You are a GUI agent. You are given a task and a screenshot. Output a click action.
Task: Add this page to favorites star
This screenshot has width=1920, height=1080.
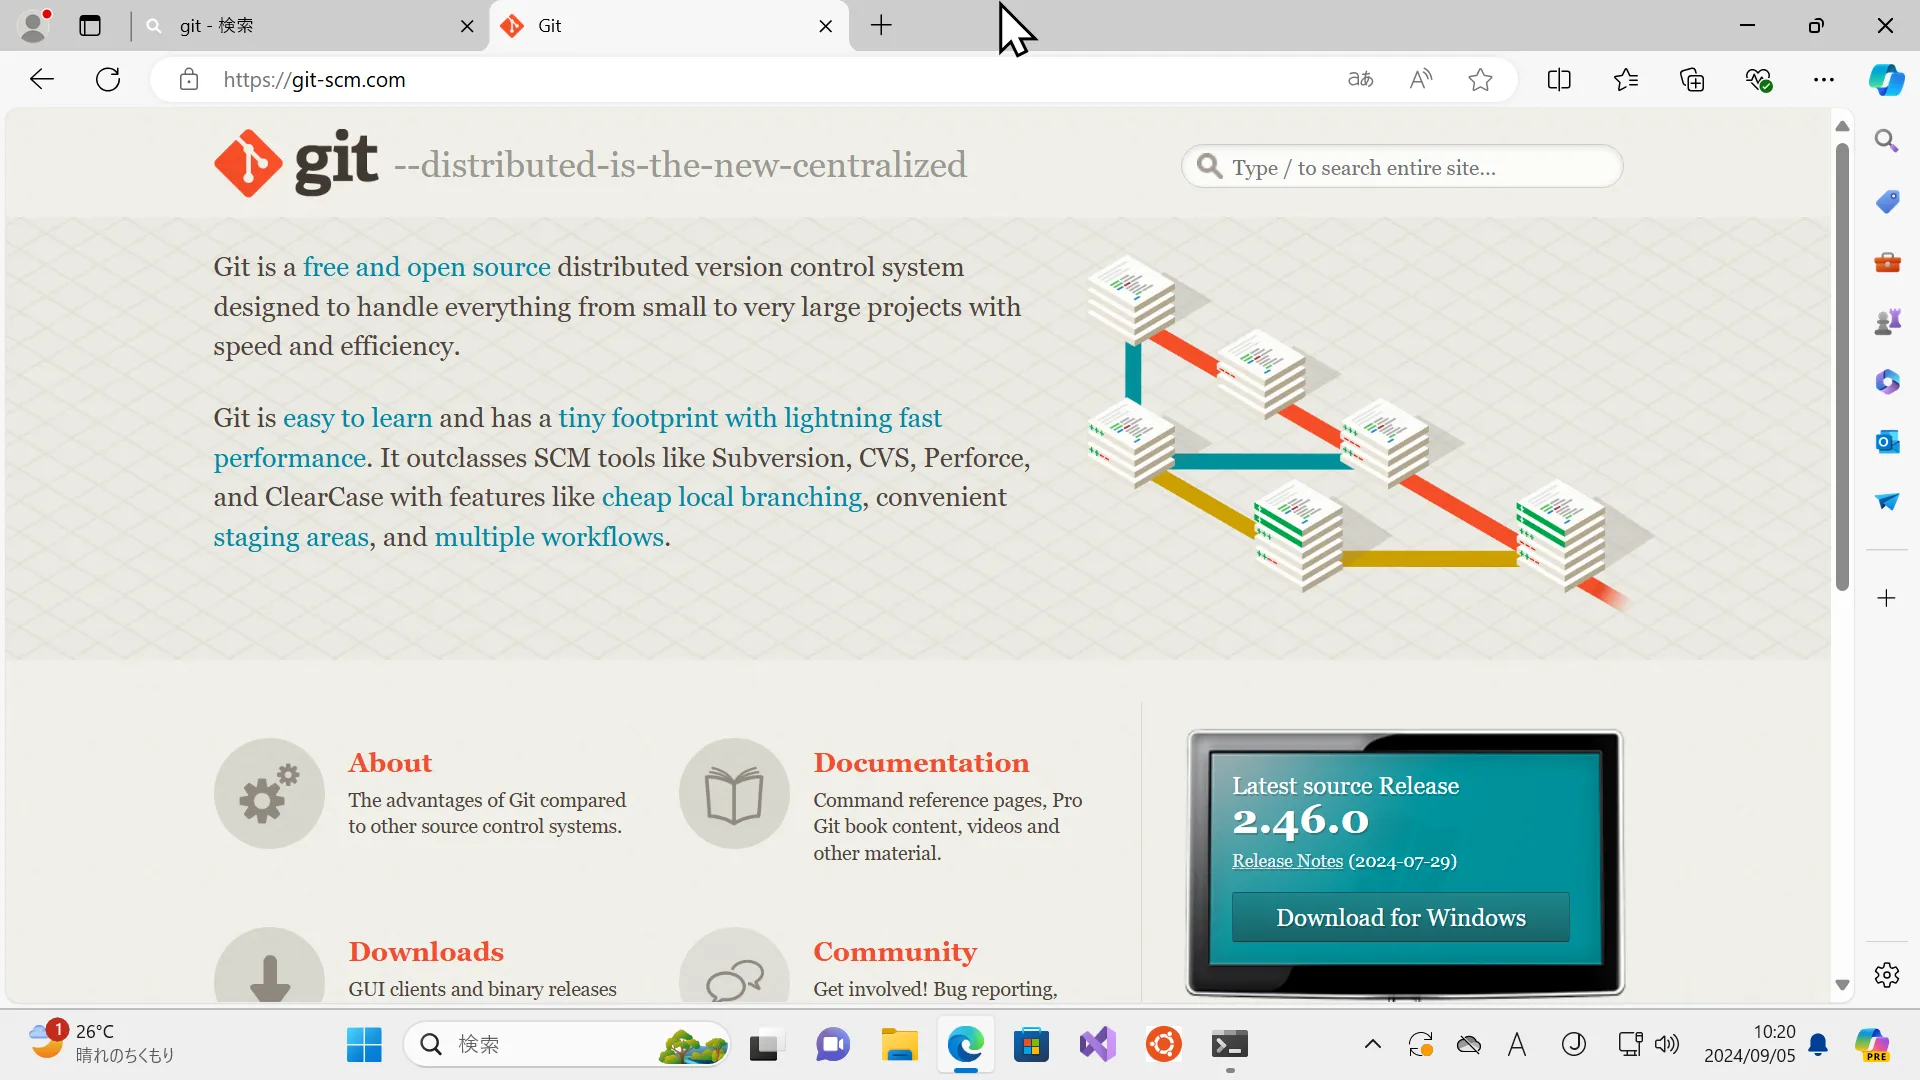pyautogui.click(x=1481, y=80)
